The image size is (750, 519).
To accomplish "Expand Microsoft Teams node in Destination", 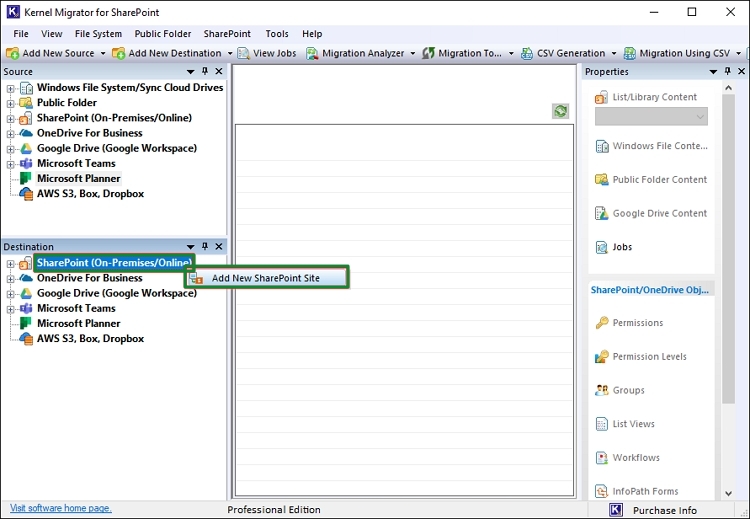I will (11, 309).
